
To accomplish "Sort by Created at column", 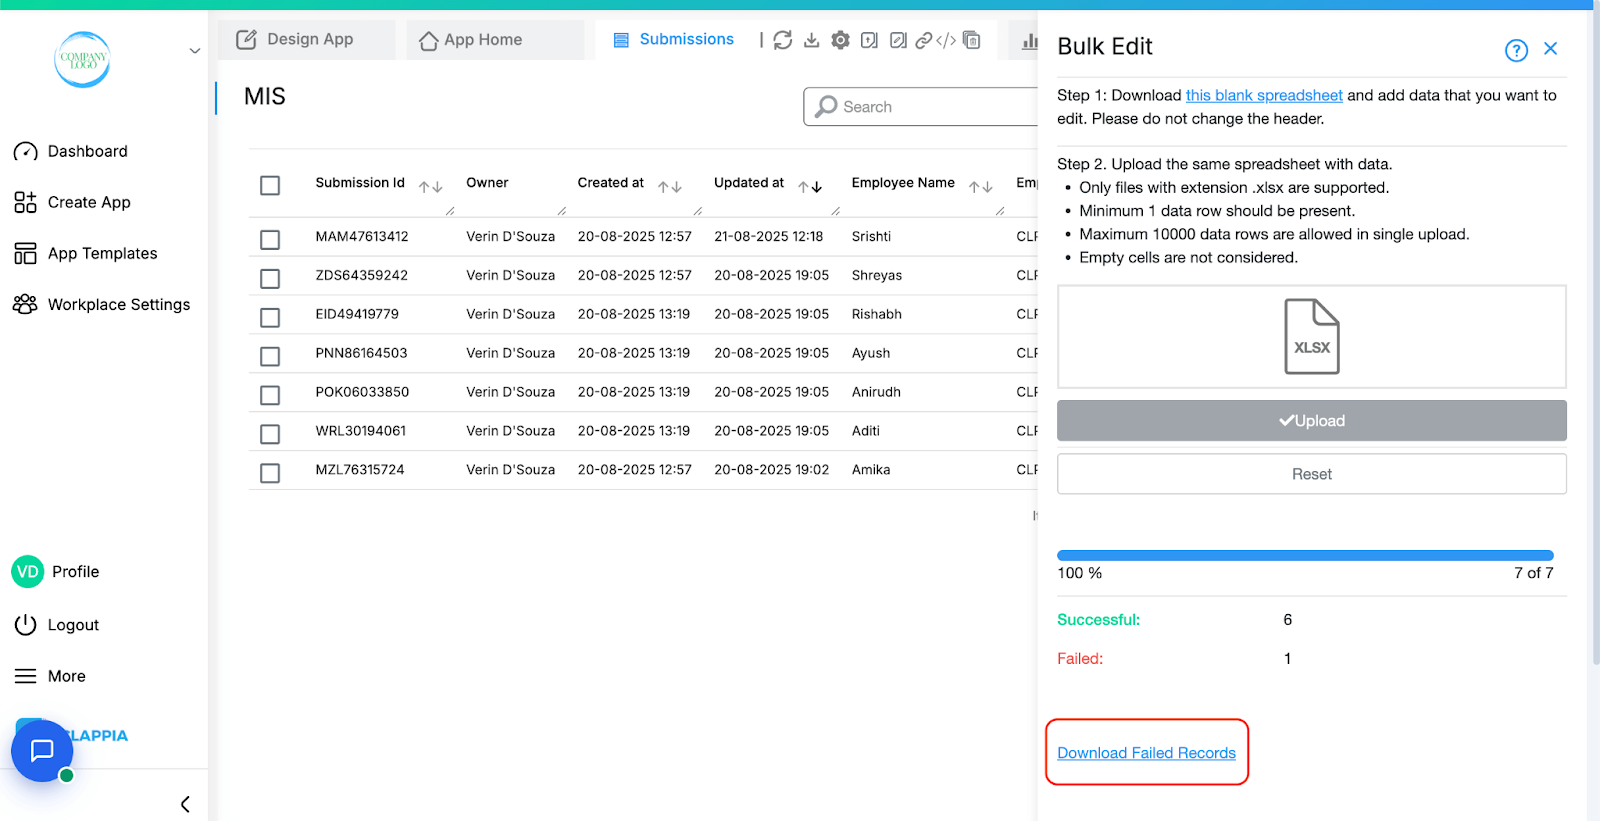I will coord(670,187).
